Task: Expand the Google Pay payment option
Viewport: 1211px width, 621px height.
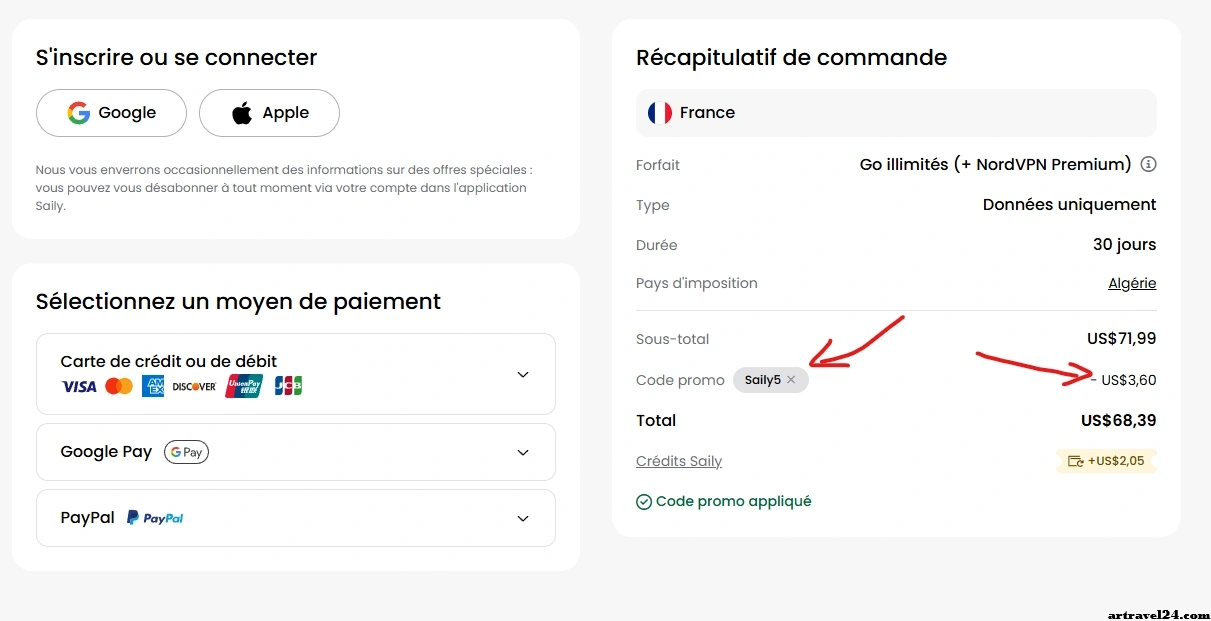Action: click(x=522, y=452)
